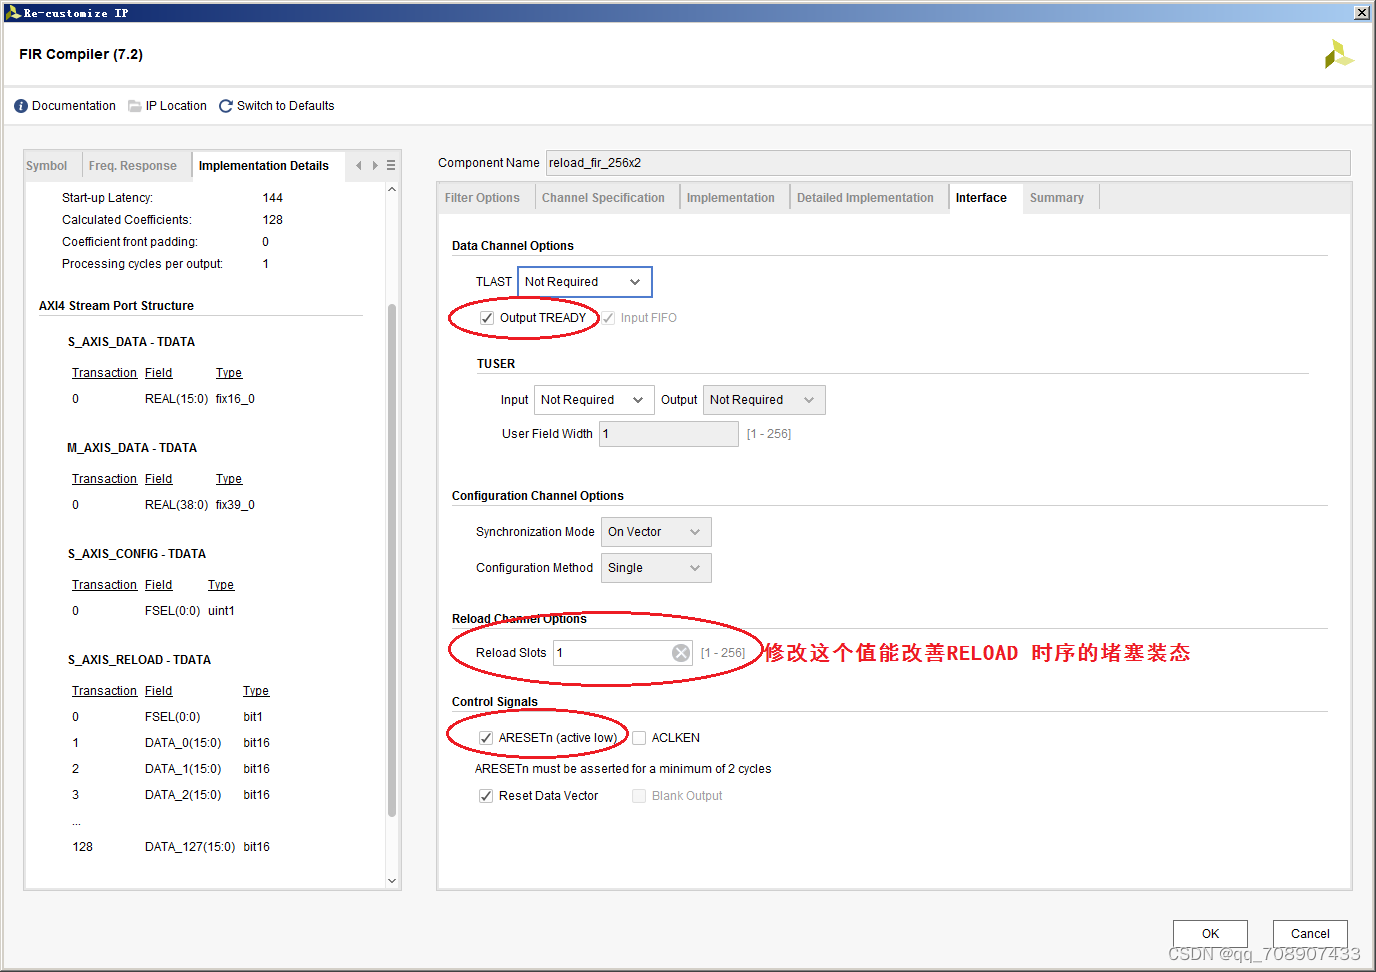Open the left-panel tab list menu icon
The width and height of the screenshot is (1376, 972).
391,166
